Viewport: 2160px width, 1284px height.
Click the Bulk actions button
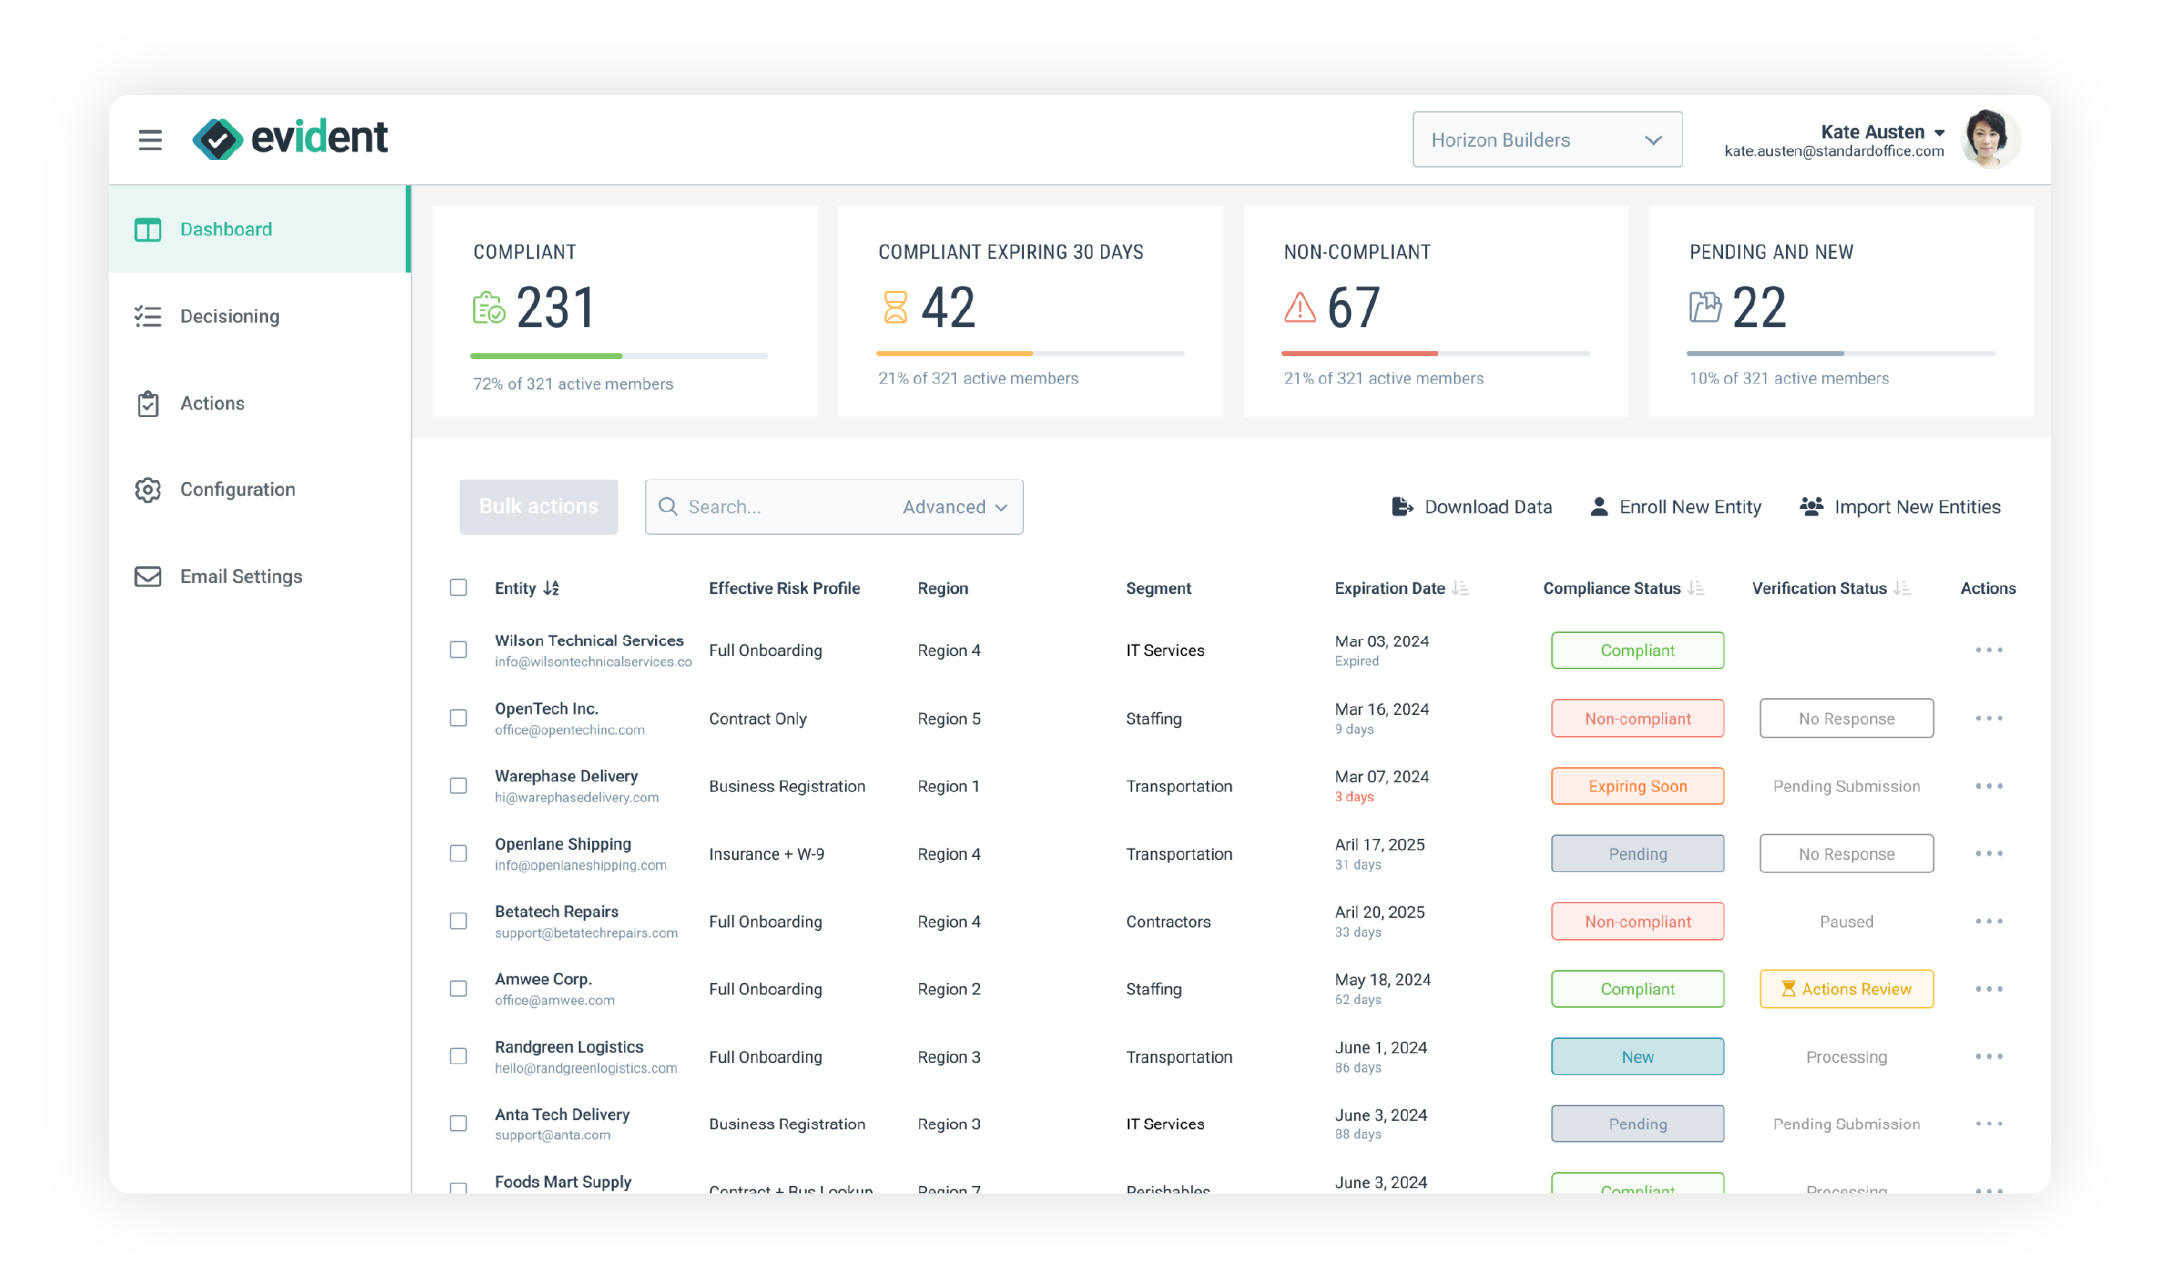click(x=538, y=507)
